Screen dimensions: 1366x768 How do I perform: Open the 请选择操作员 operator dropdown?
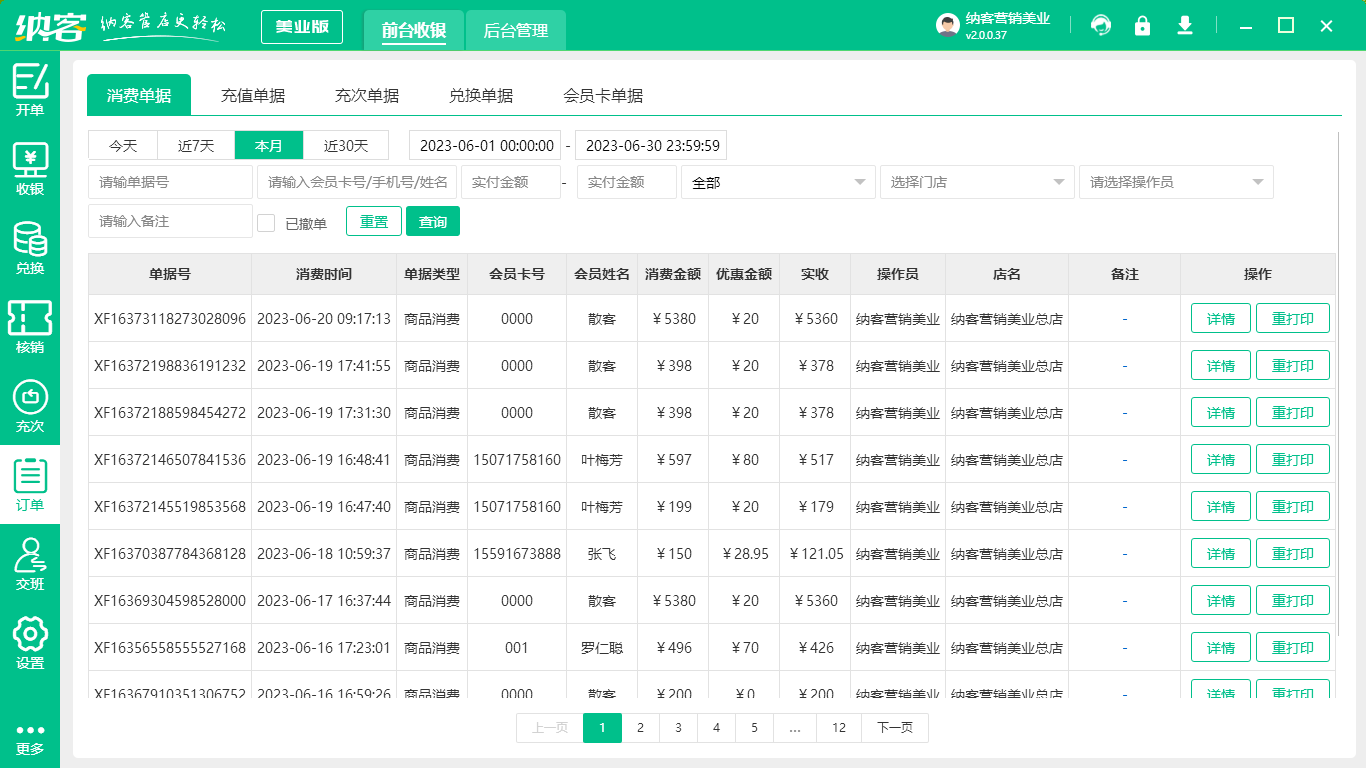[x=1176, y=182]
